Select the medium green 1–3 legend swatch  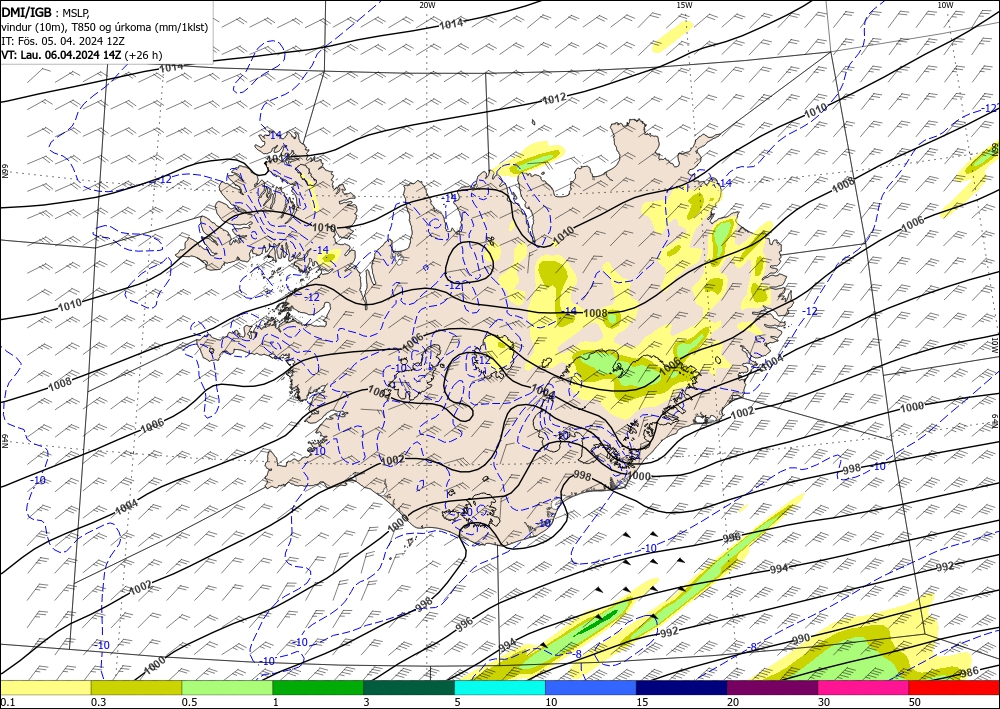pyautogui.click(x=318, y=688)
